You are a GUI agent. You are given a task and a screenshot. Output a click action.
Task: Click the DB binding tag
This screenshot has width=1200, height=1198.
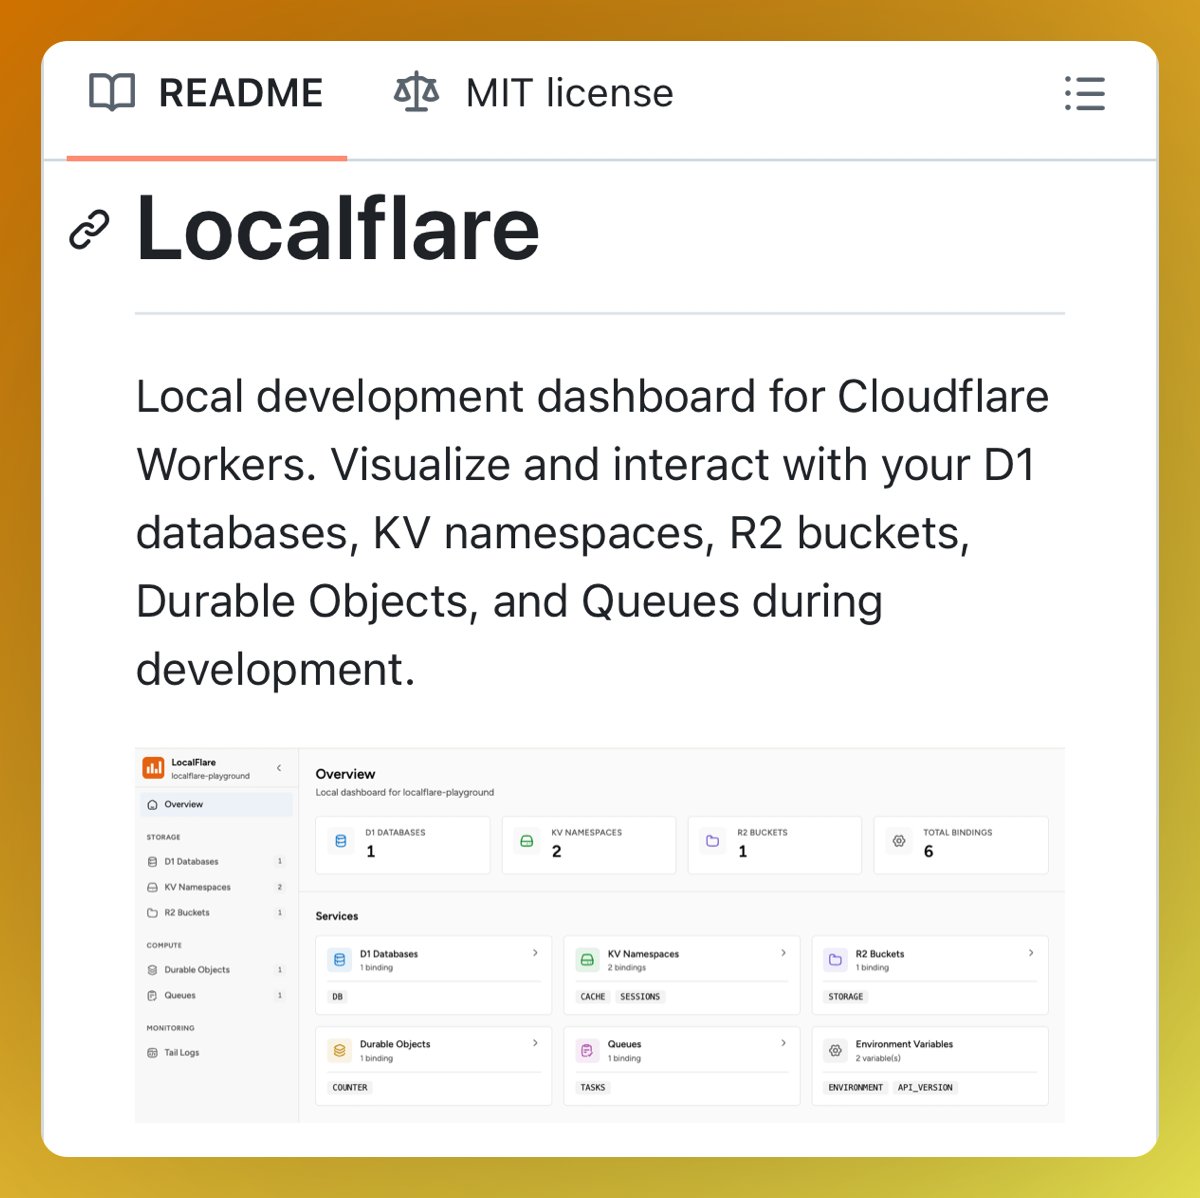point(337,996)
